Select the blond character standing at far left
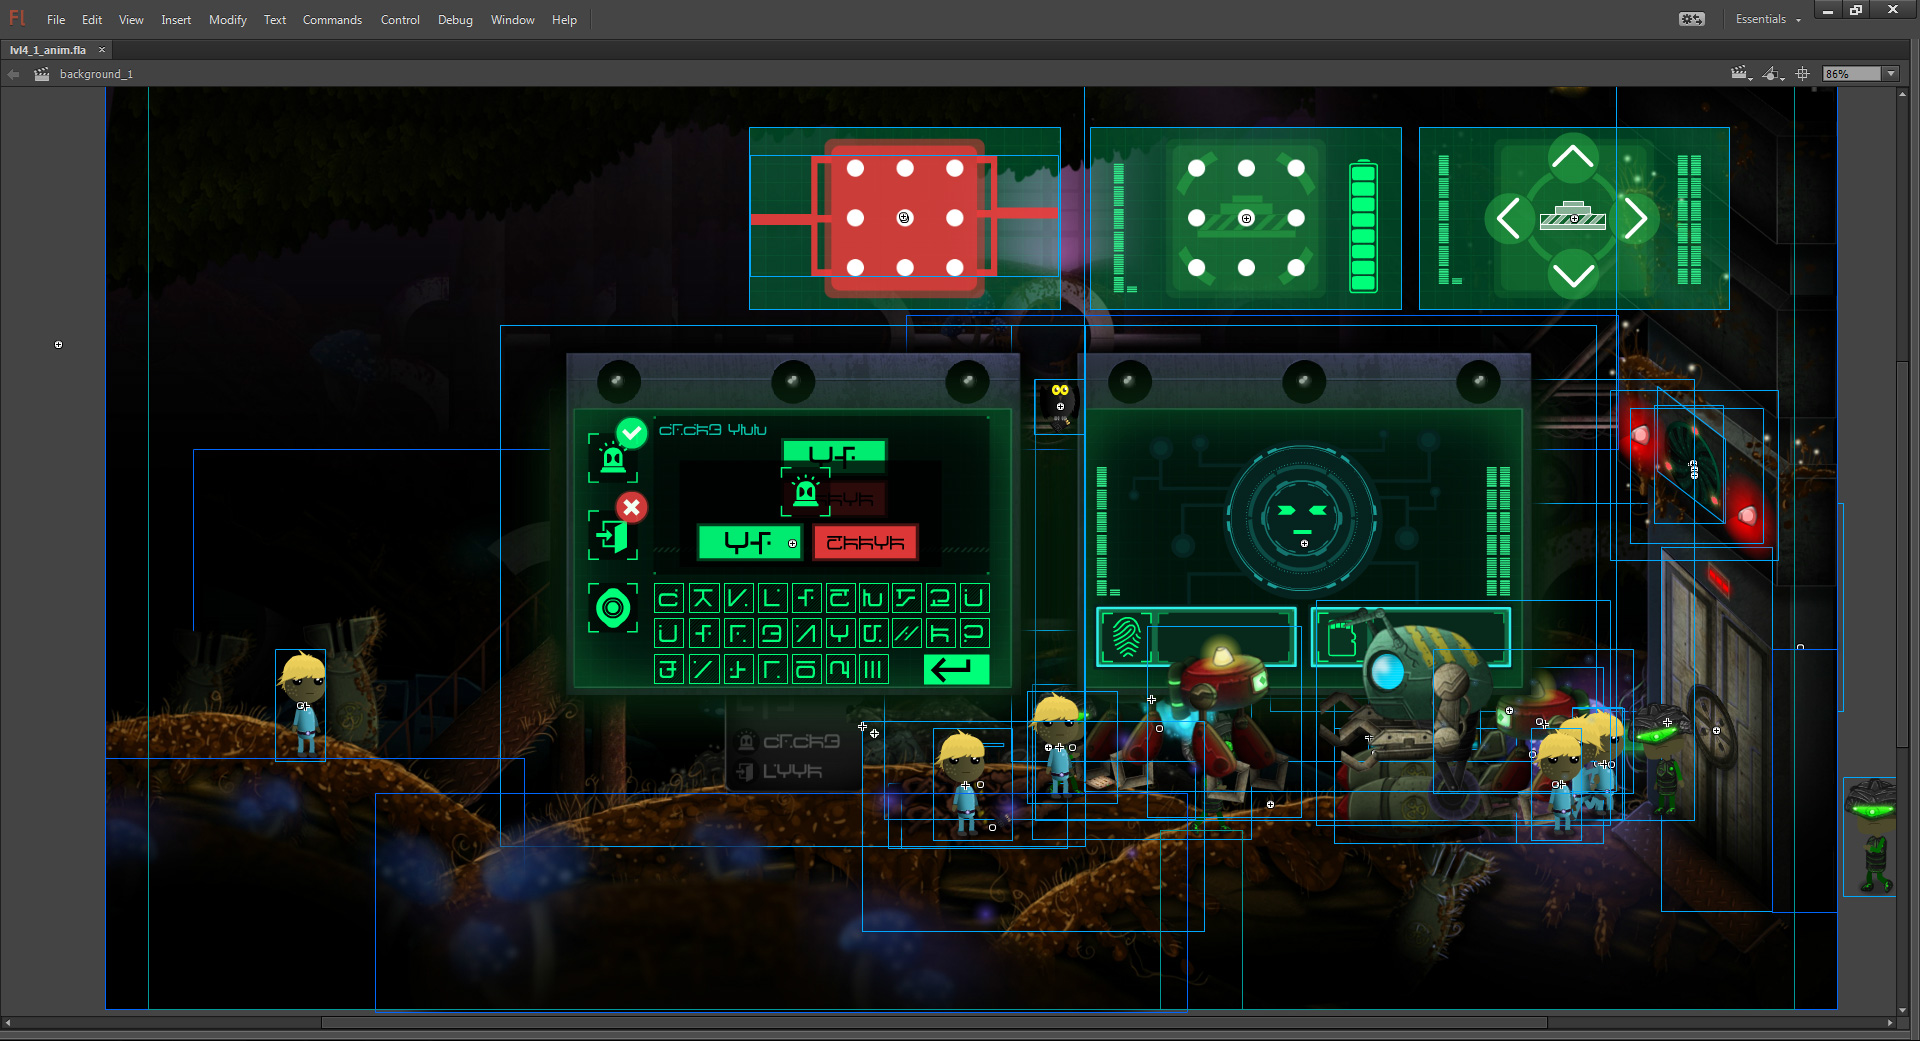 click(x=302, y=704)
